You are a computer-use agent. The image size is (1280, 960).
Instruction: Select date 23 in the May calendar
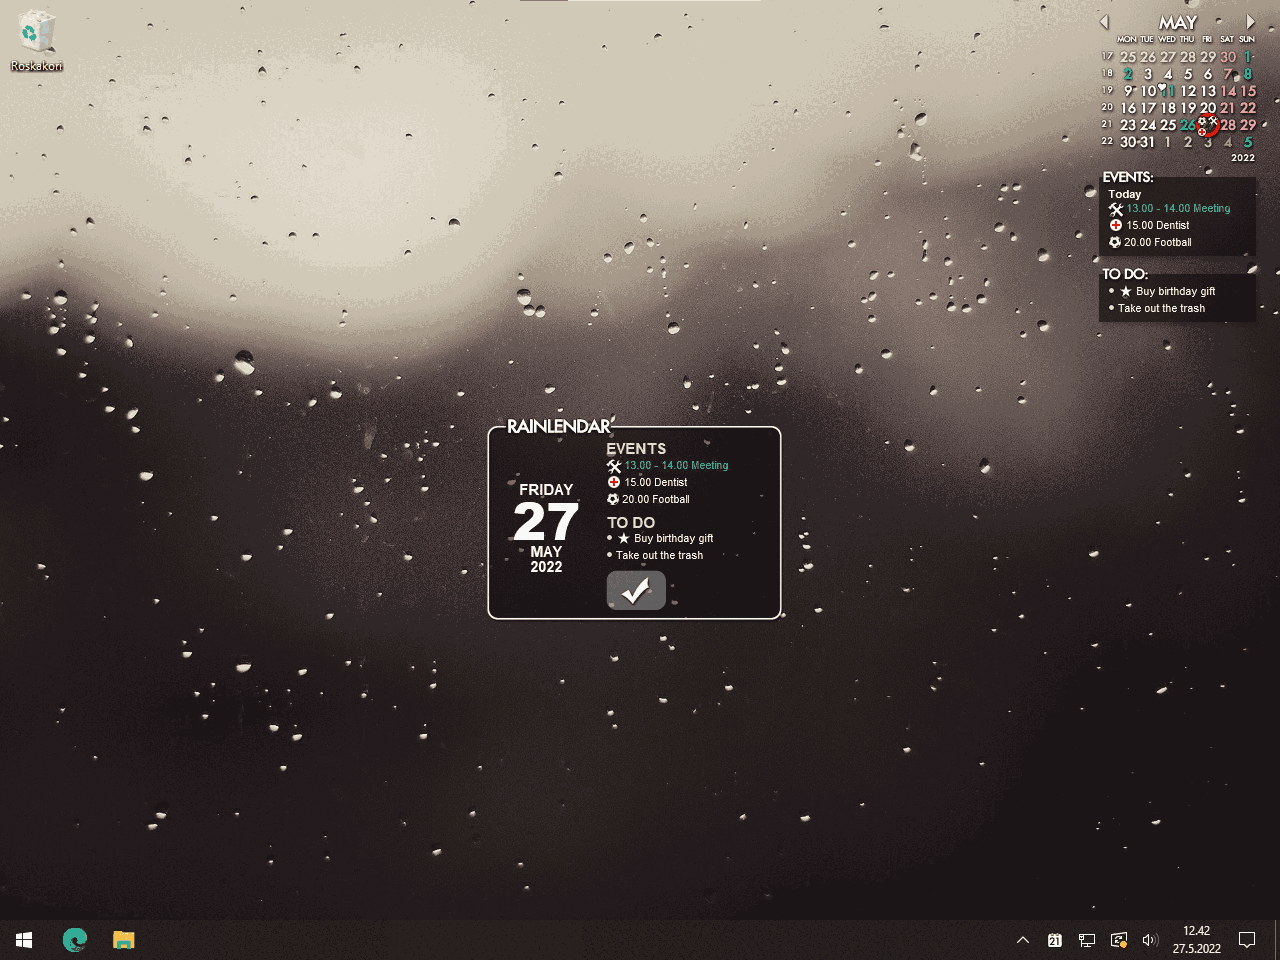tap(1128, 125)
